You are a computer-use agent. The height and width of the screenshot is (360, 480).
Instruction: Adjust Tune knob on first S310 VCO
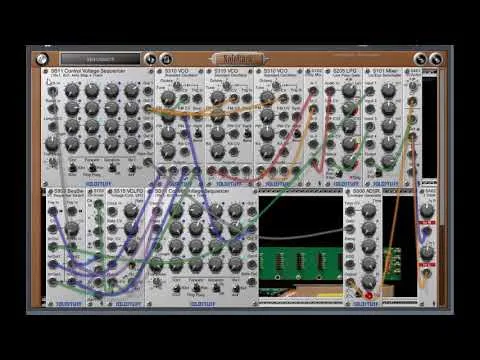[168, 98]
